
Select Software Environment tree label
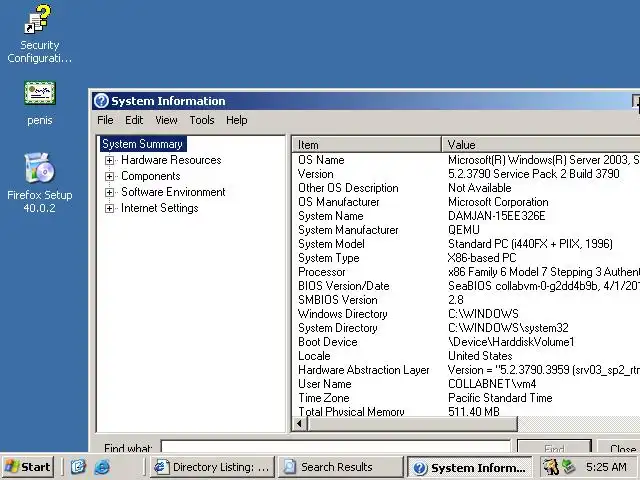[x=173, y=192]
